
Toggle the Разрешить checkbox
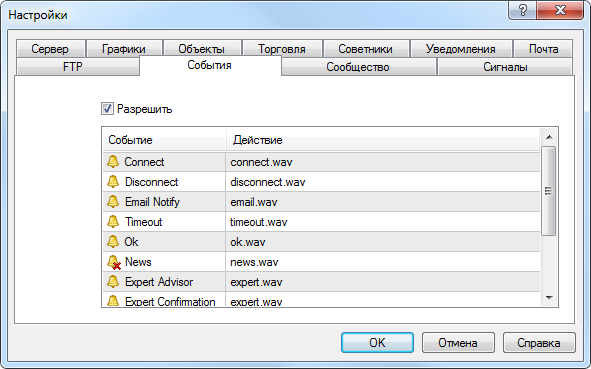(x=107, y=109)
